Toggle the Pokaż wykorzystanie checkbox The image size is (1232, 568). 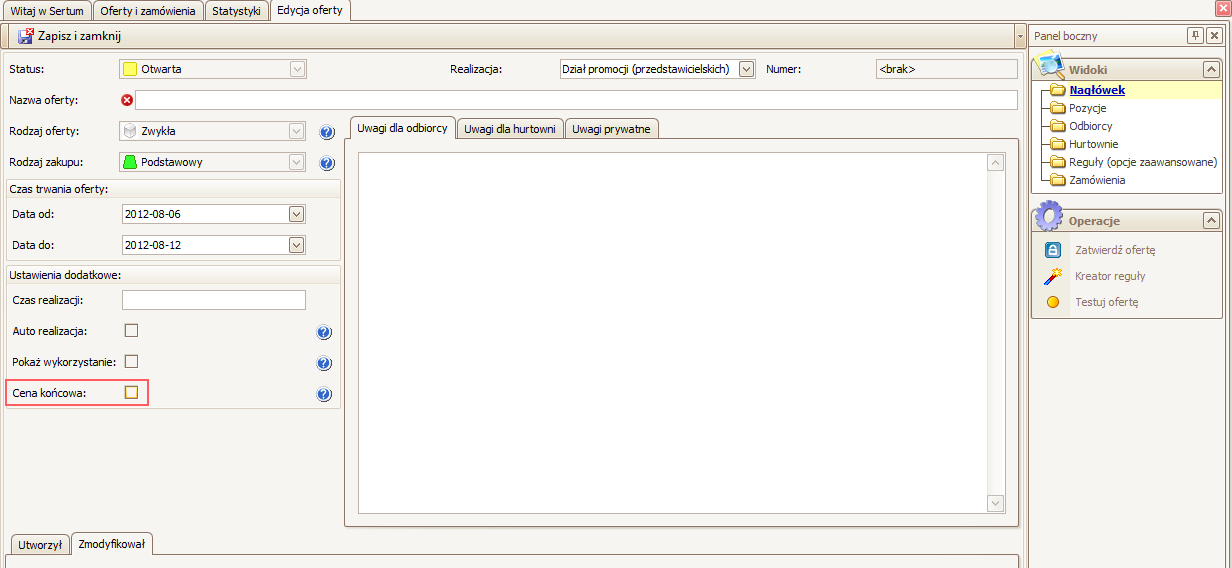[131, 361]
